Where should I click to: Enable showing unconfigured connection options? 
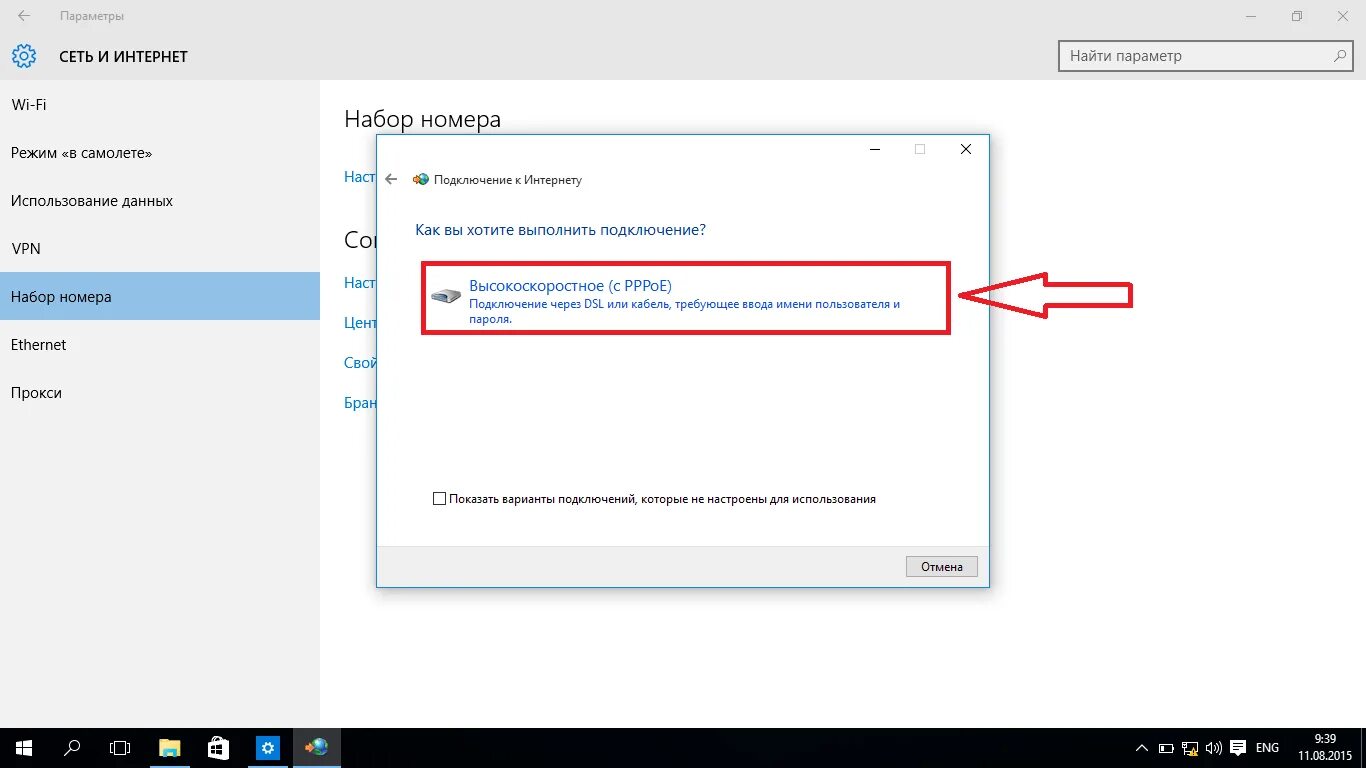click(x=439, y=497)
